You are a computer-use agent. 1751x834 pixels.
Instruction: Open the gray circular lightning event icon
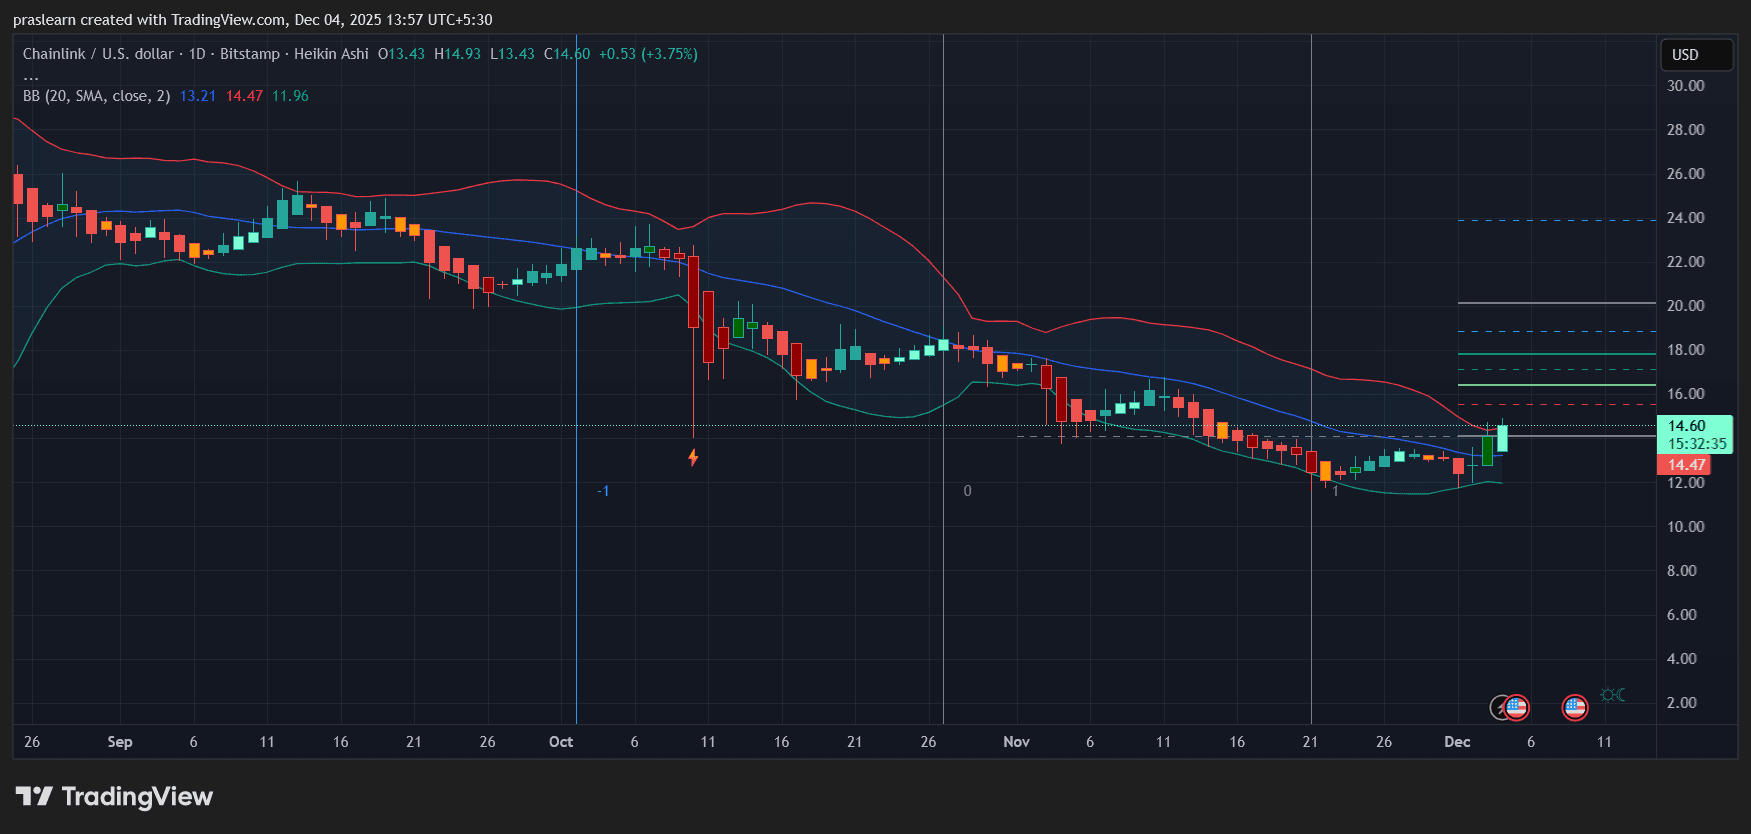[x=1499, y=708]
